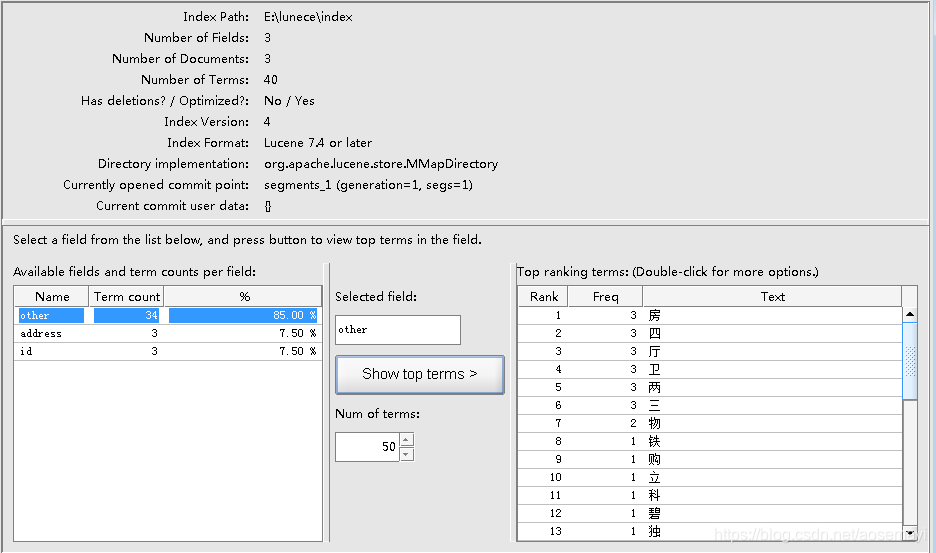This screenshot has width=936, height=553.
Task: Click the 7.50 % cell in id row
Action: pos(243,351)
